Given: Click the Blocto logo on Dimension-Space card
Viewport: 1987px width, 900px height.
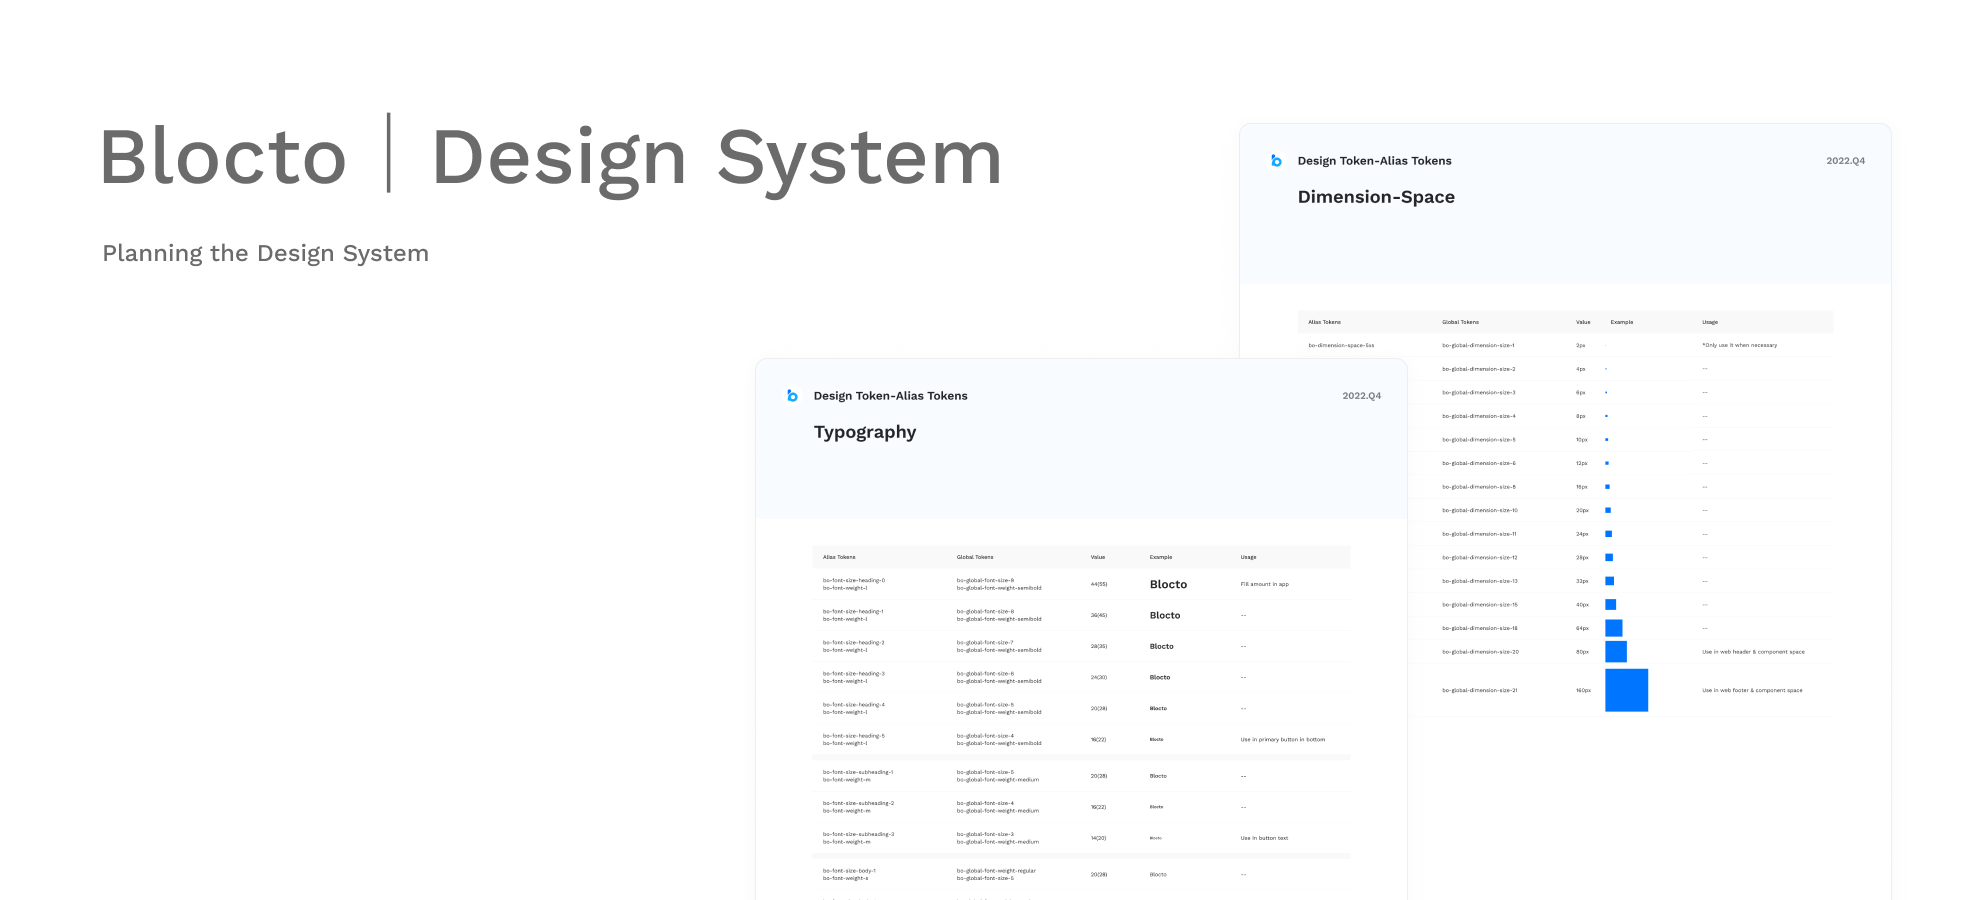Looking at the screenshot, I should coord(1276,161).
